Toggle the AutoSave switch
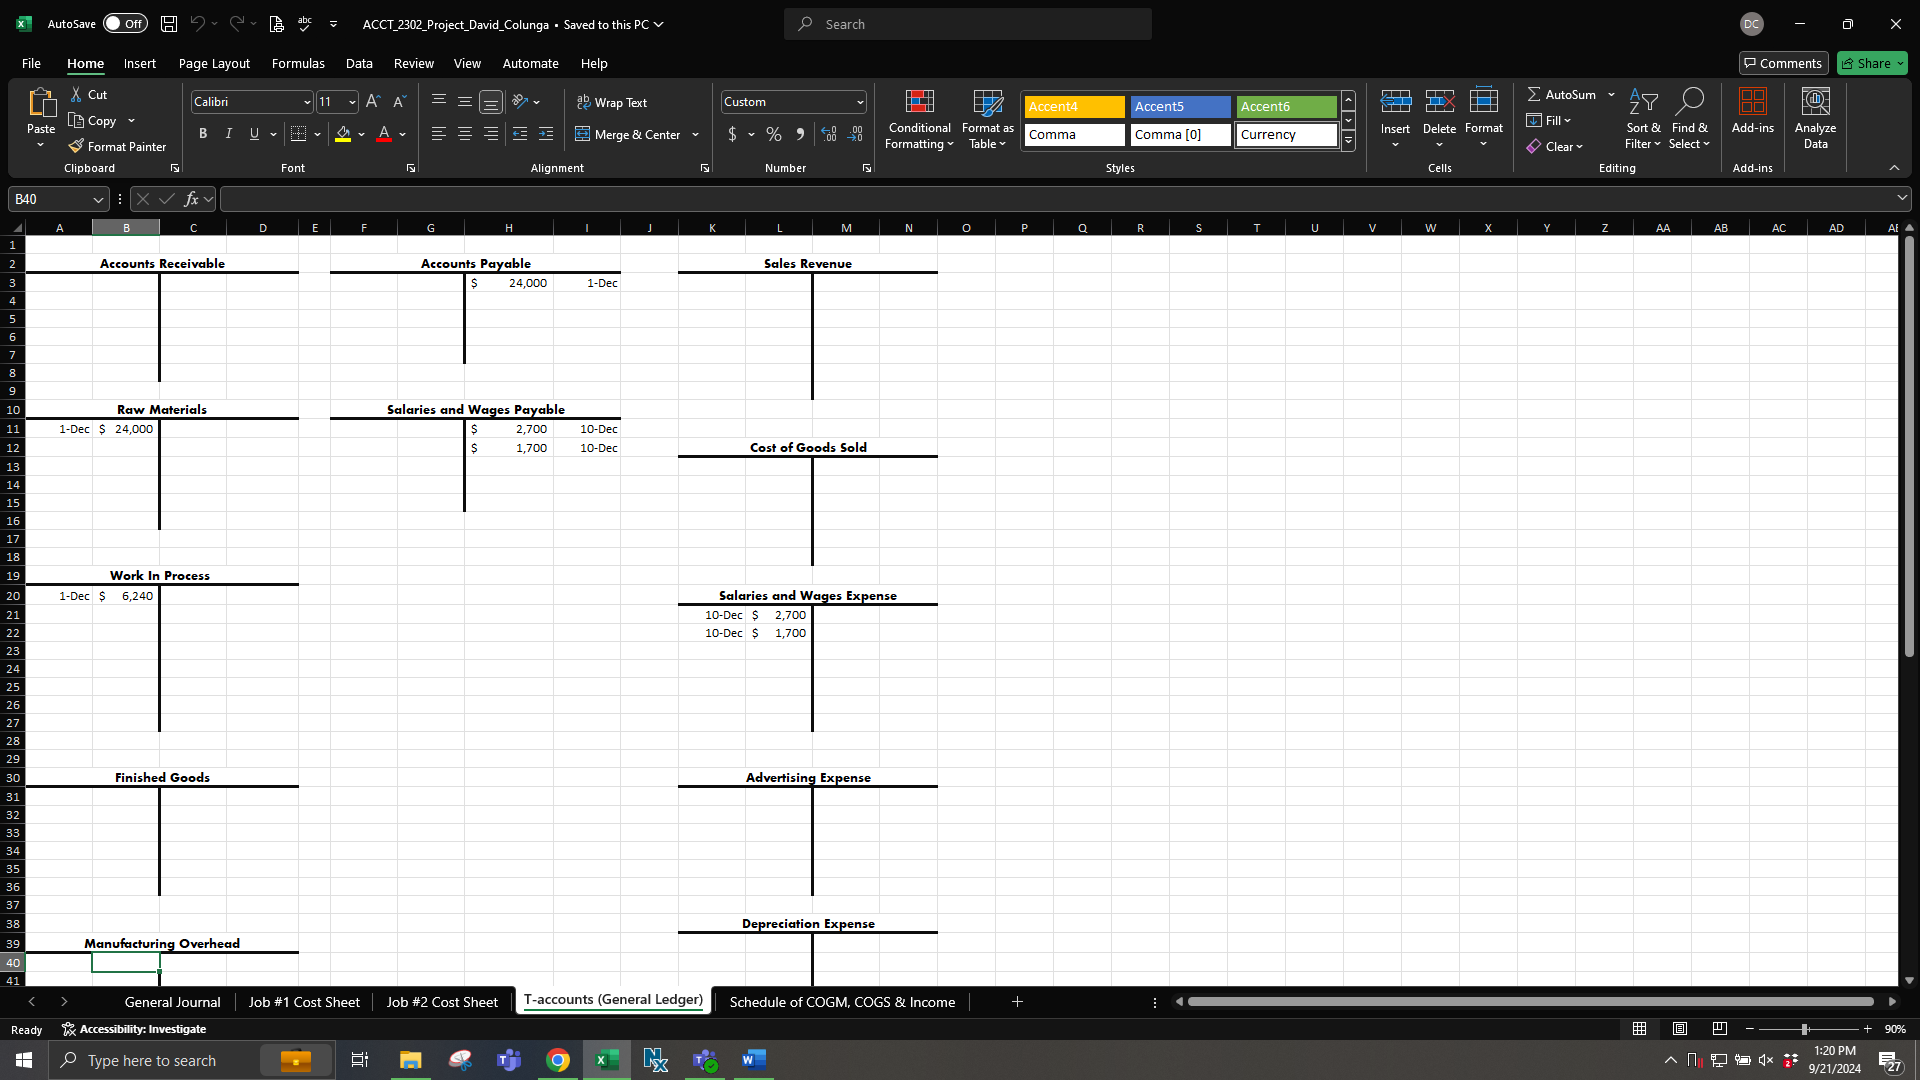The image size is (1920, 1080). (125, 24)
